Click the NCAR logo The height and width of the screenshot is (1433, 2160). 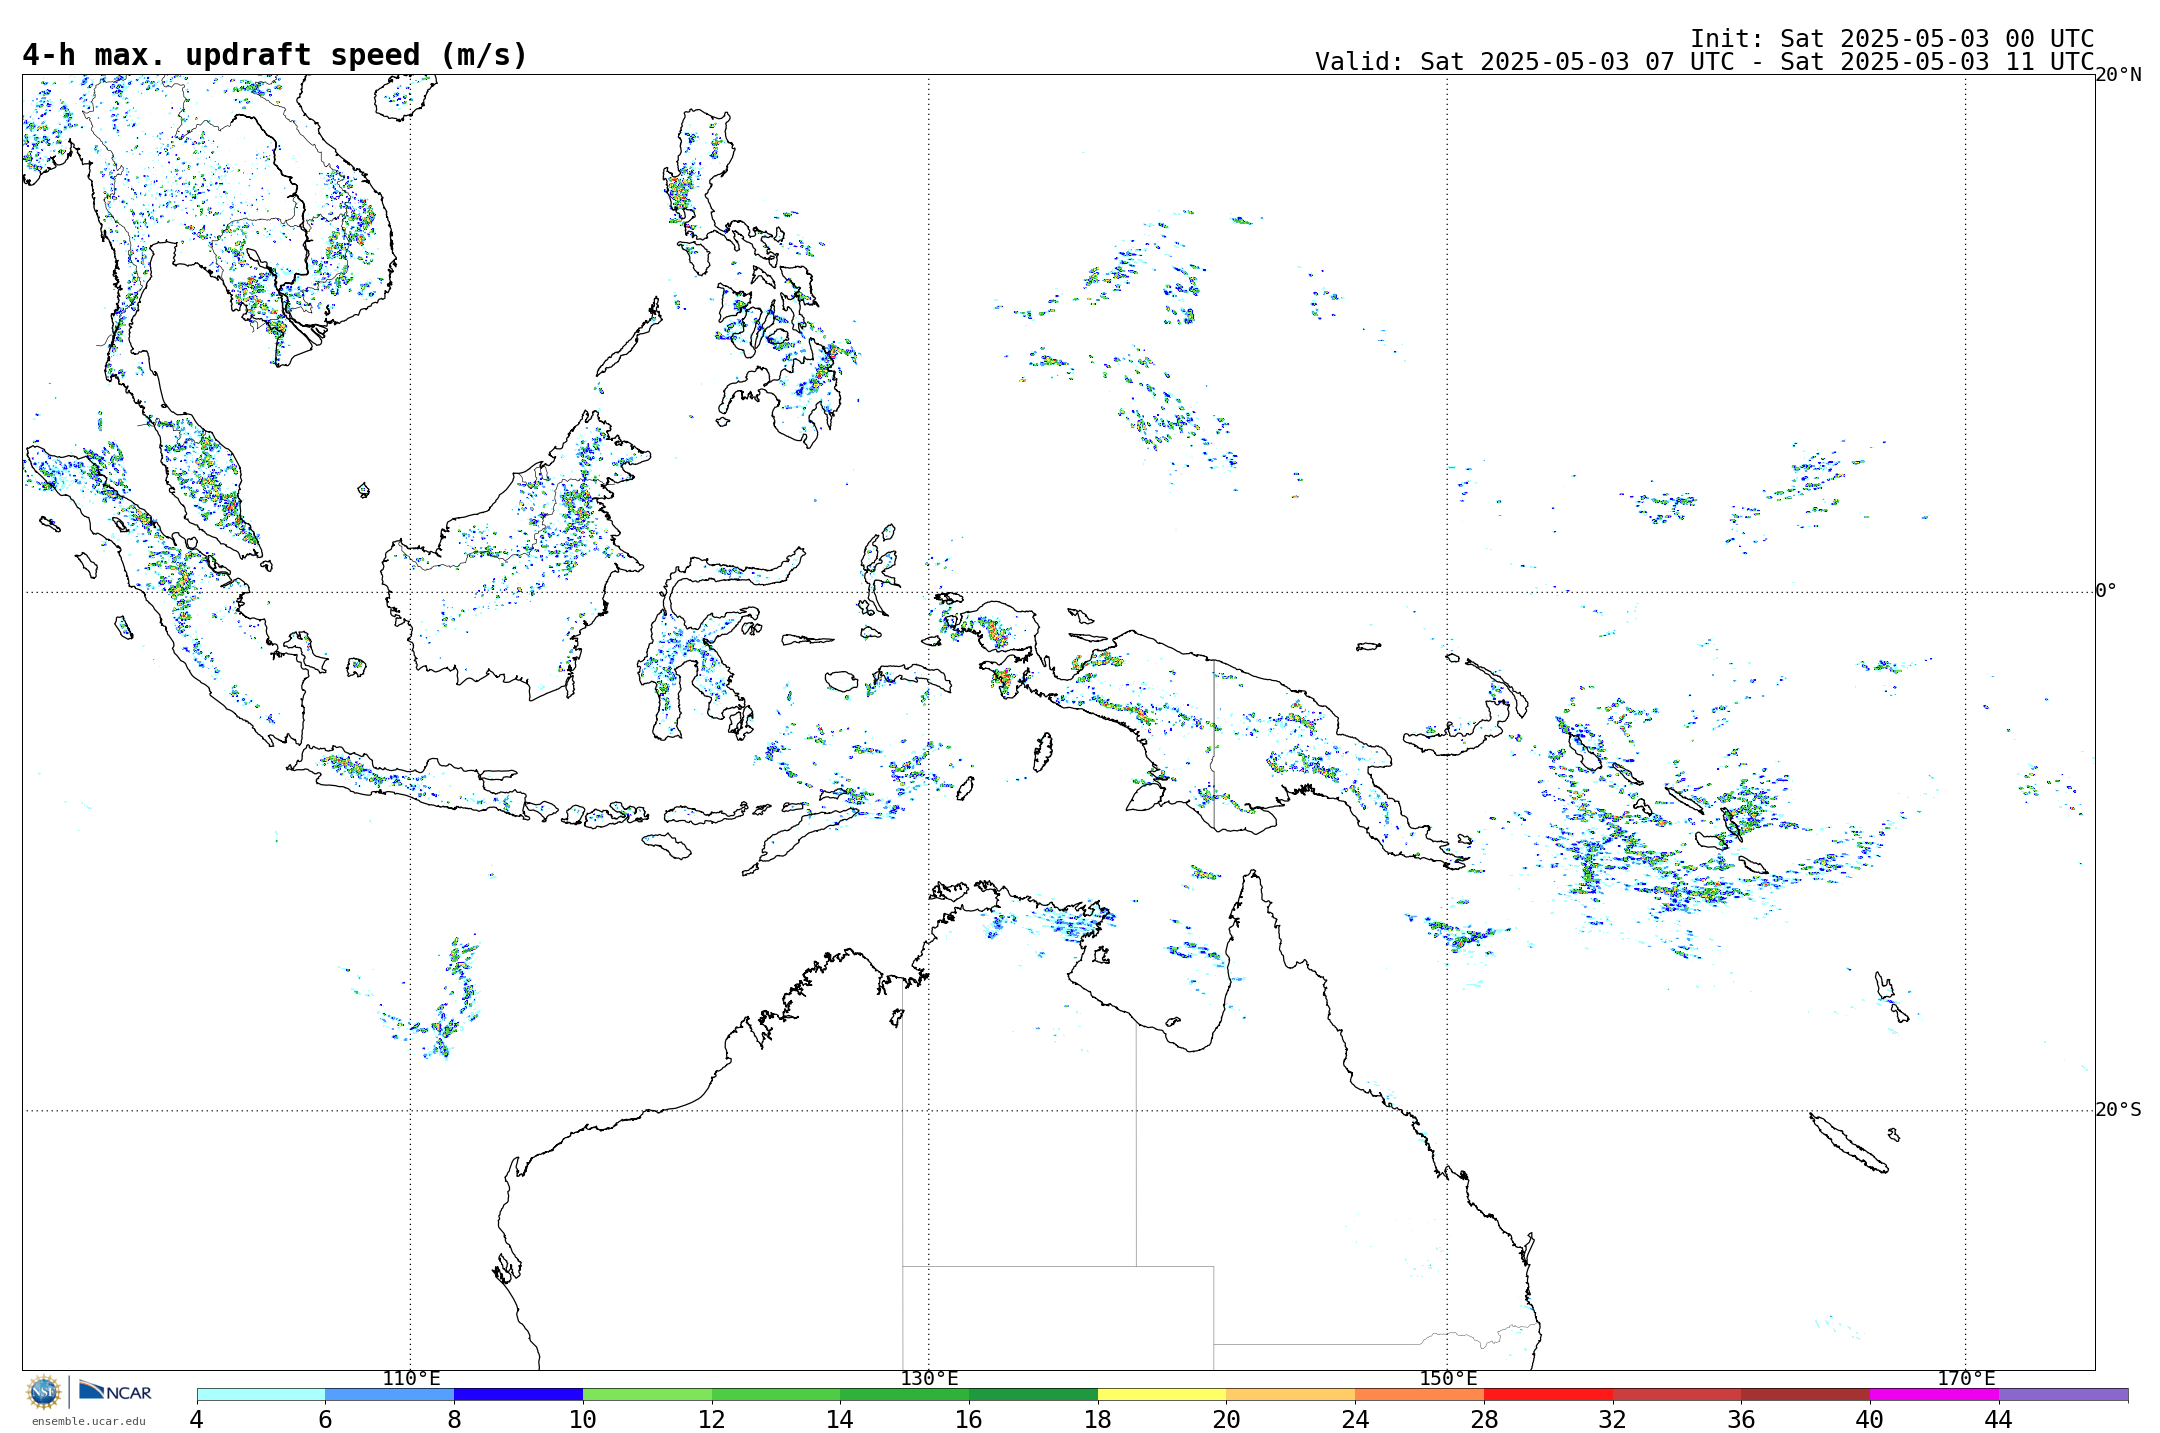tap(115, 1391)
